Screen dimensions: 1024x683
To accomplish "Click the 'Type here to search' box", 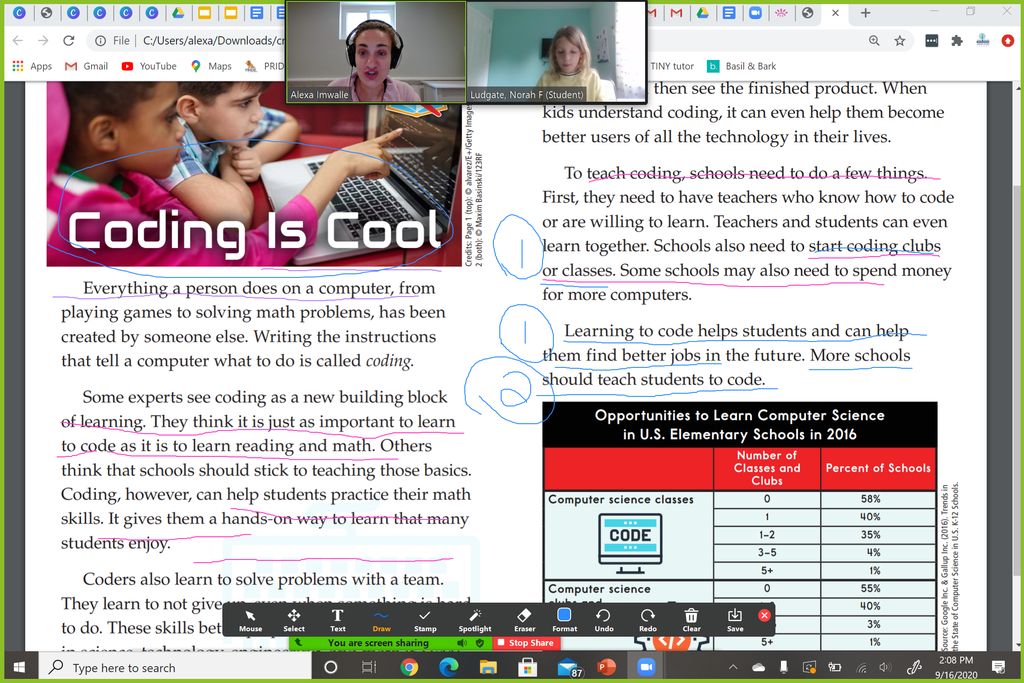I will (174, 667).
